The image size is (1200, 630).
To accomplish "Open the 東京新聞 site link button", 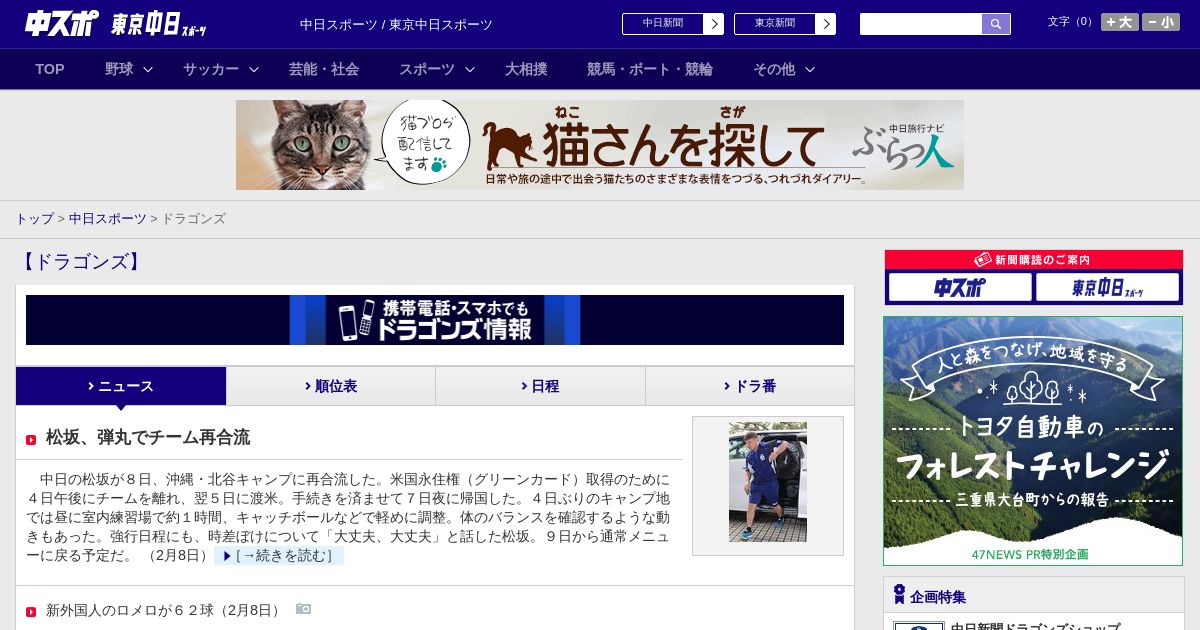I will [775, 24].
